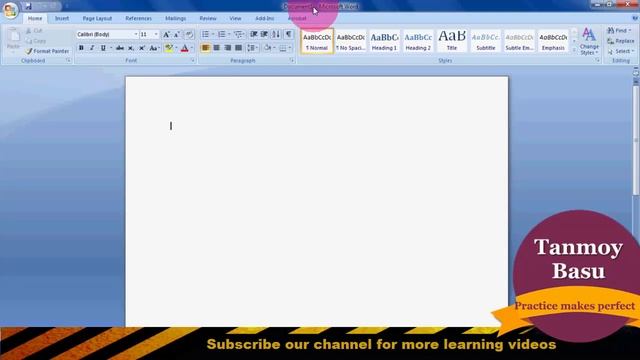Apply the No Spacing style
640x360 pixels.
pos(351,41)
